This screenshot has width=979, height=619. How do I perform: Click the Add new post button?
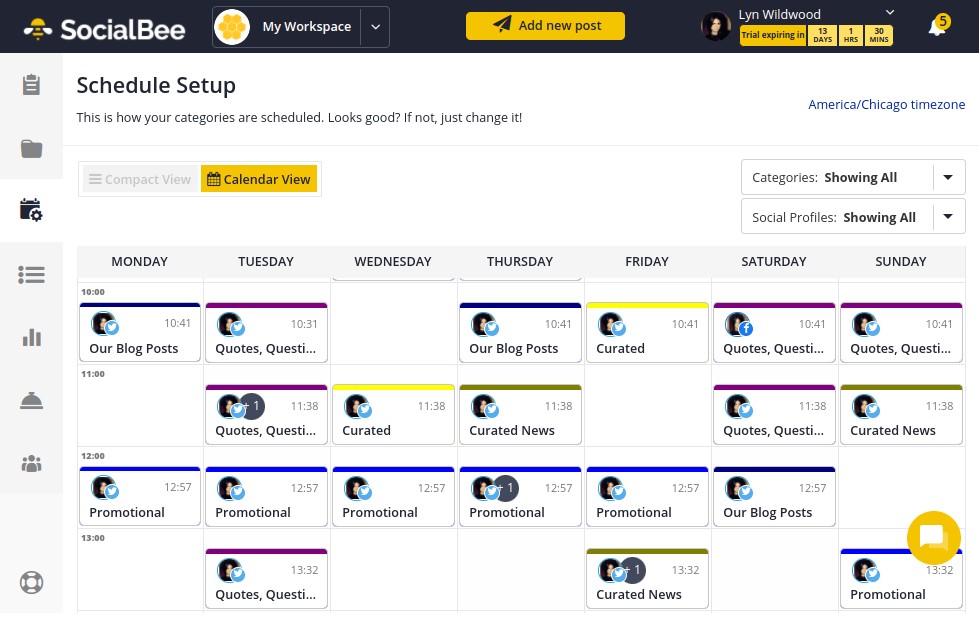[x=545, y=25]
